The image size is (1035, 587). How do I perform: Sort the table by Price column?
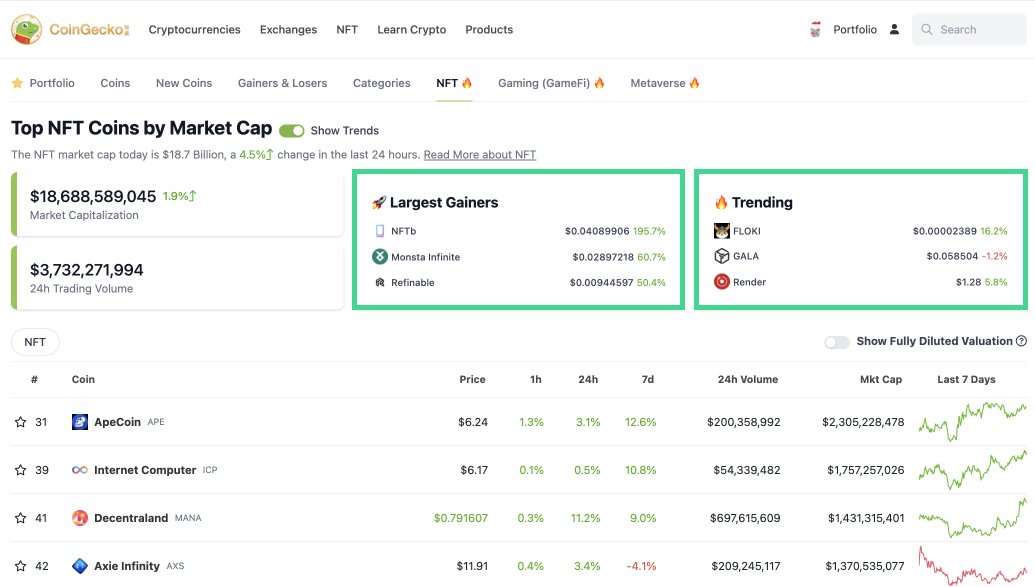tap(473, 380)
